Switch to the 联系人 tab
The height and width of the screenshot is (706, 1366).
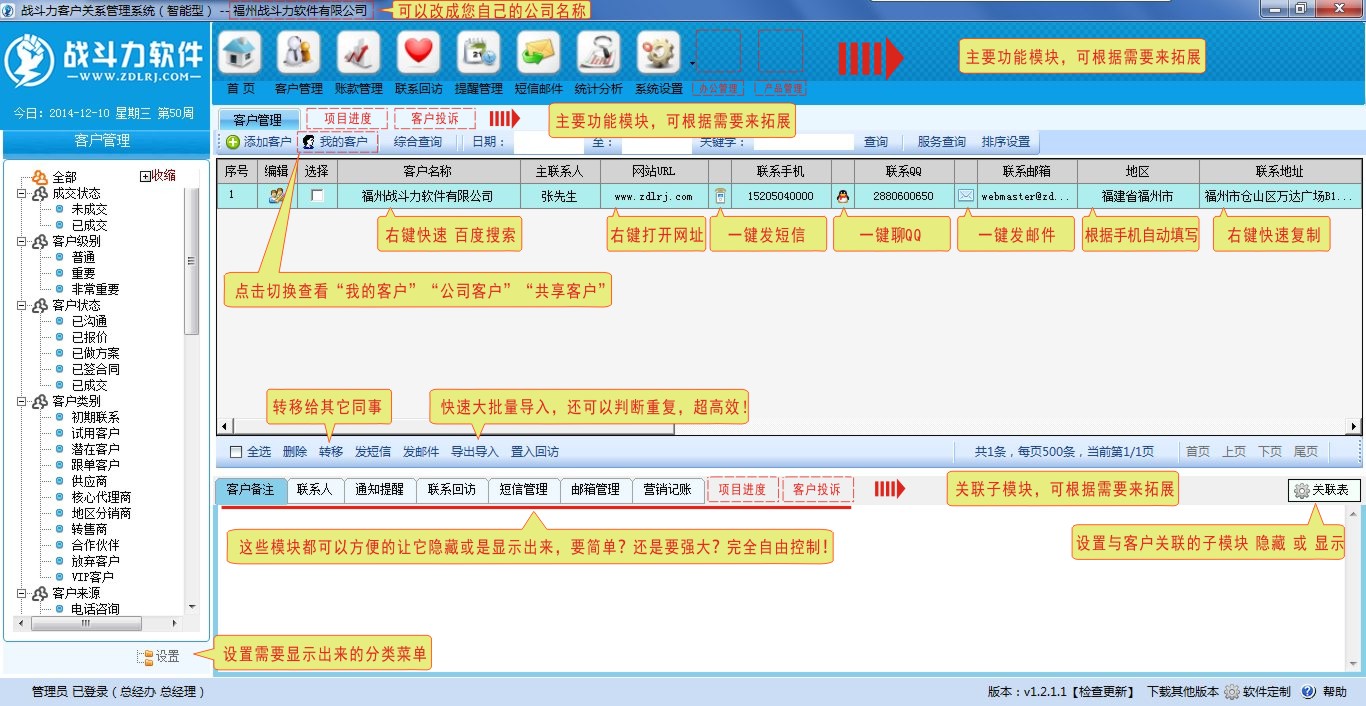(x=314, y=490)
